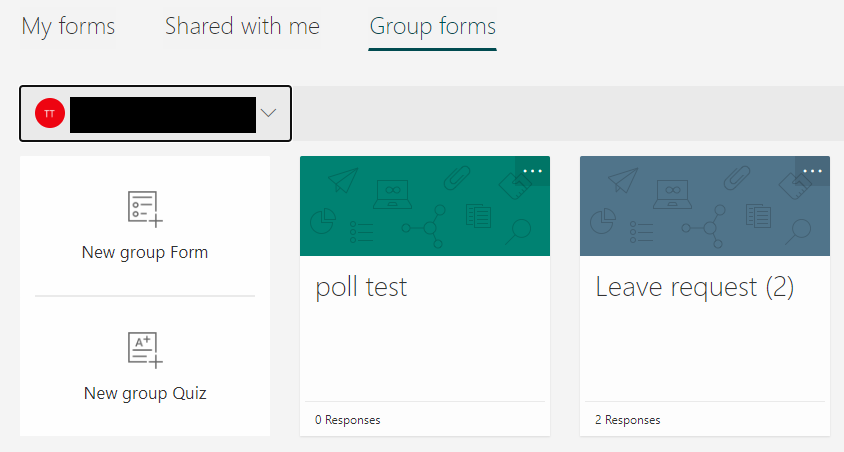Screen dimensions: 844x452
Task: Switch to the Shared with me tab
Action: pyautogui.click(x=242, y=26)
